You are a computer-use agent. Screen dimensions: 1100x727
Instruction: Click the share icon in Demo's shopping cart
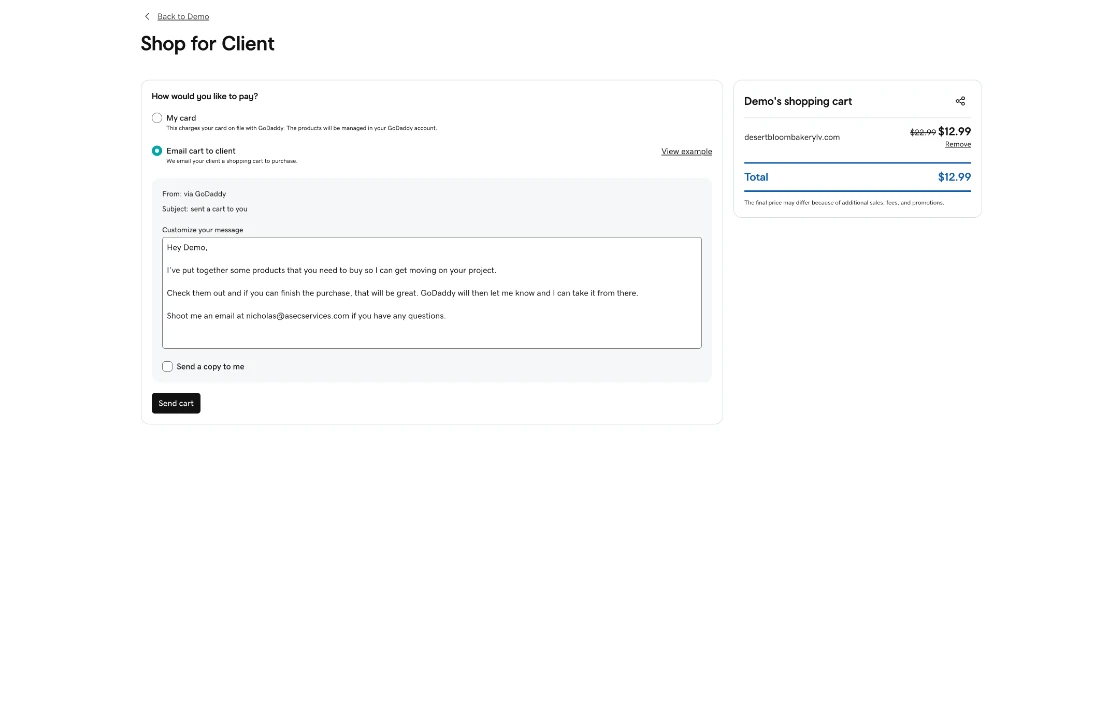pyautogui.click(x=960, y=101)
